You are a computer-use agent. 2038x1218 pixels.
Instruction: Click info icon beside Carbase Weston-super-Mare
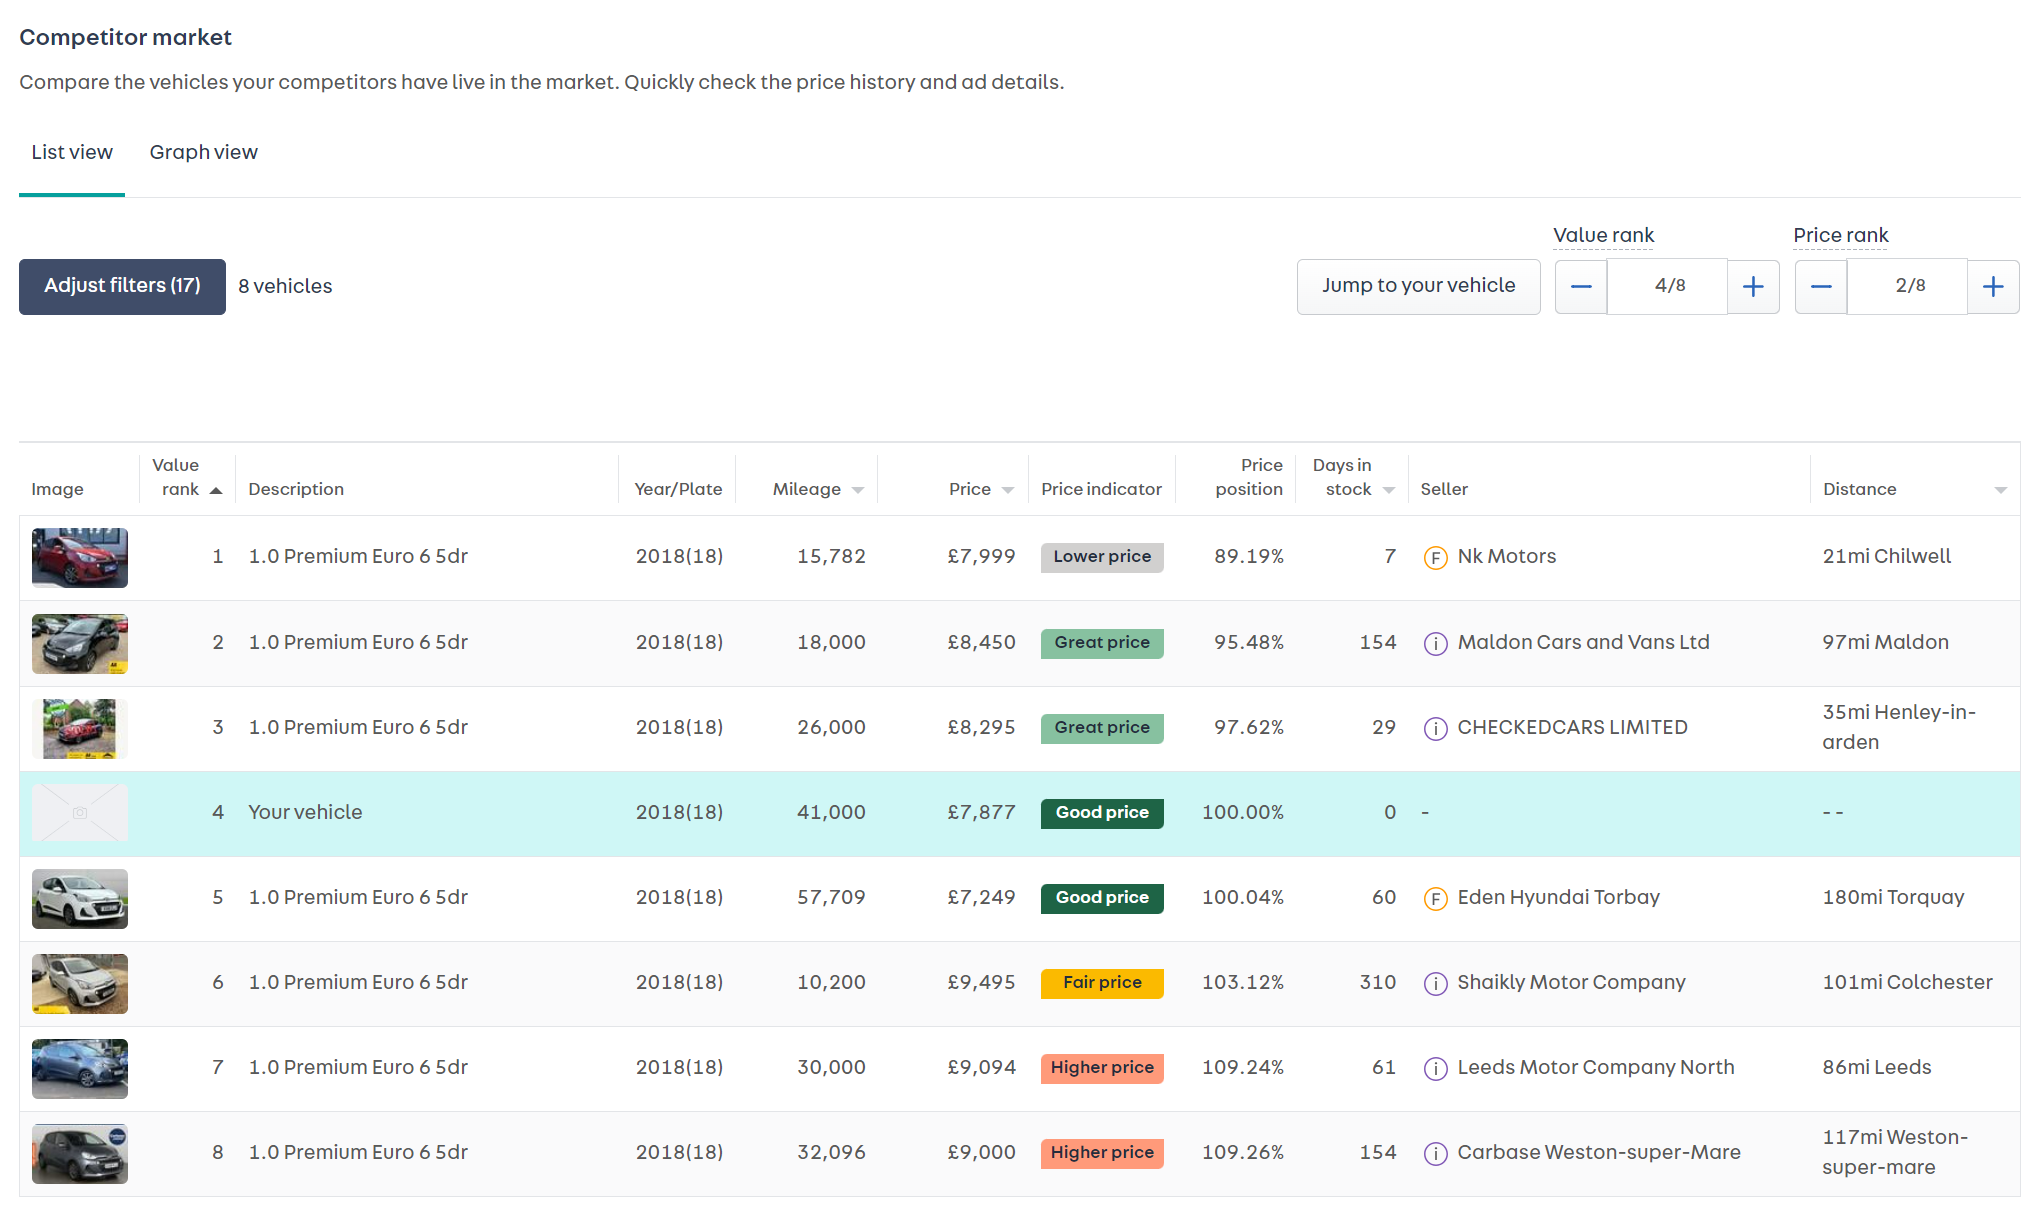click(1435, 1154)
